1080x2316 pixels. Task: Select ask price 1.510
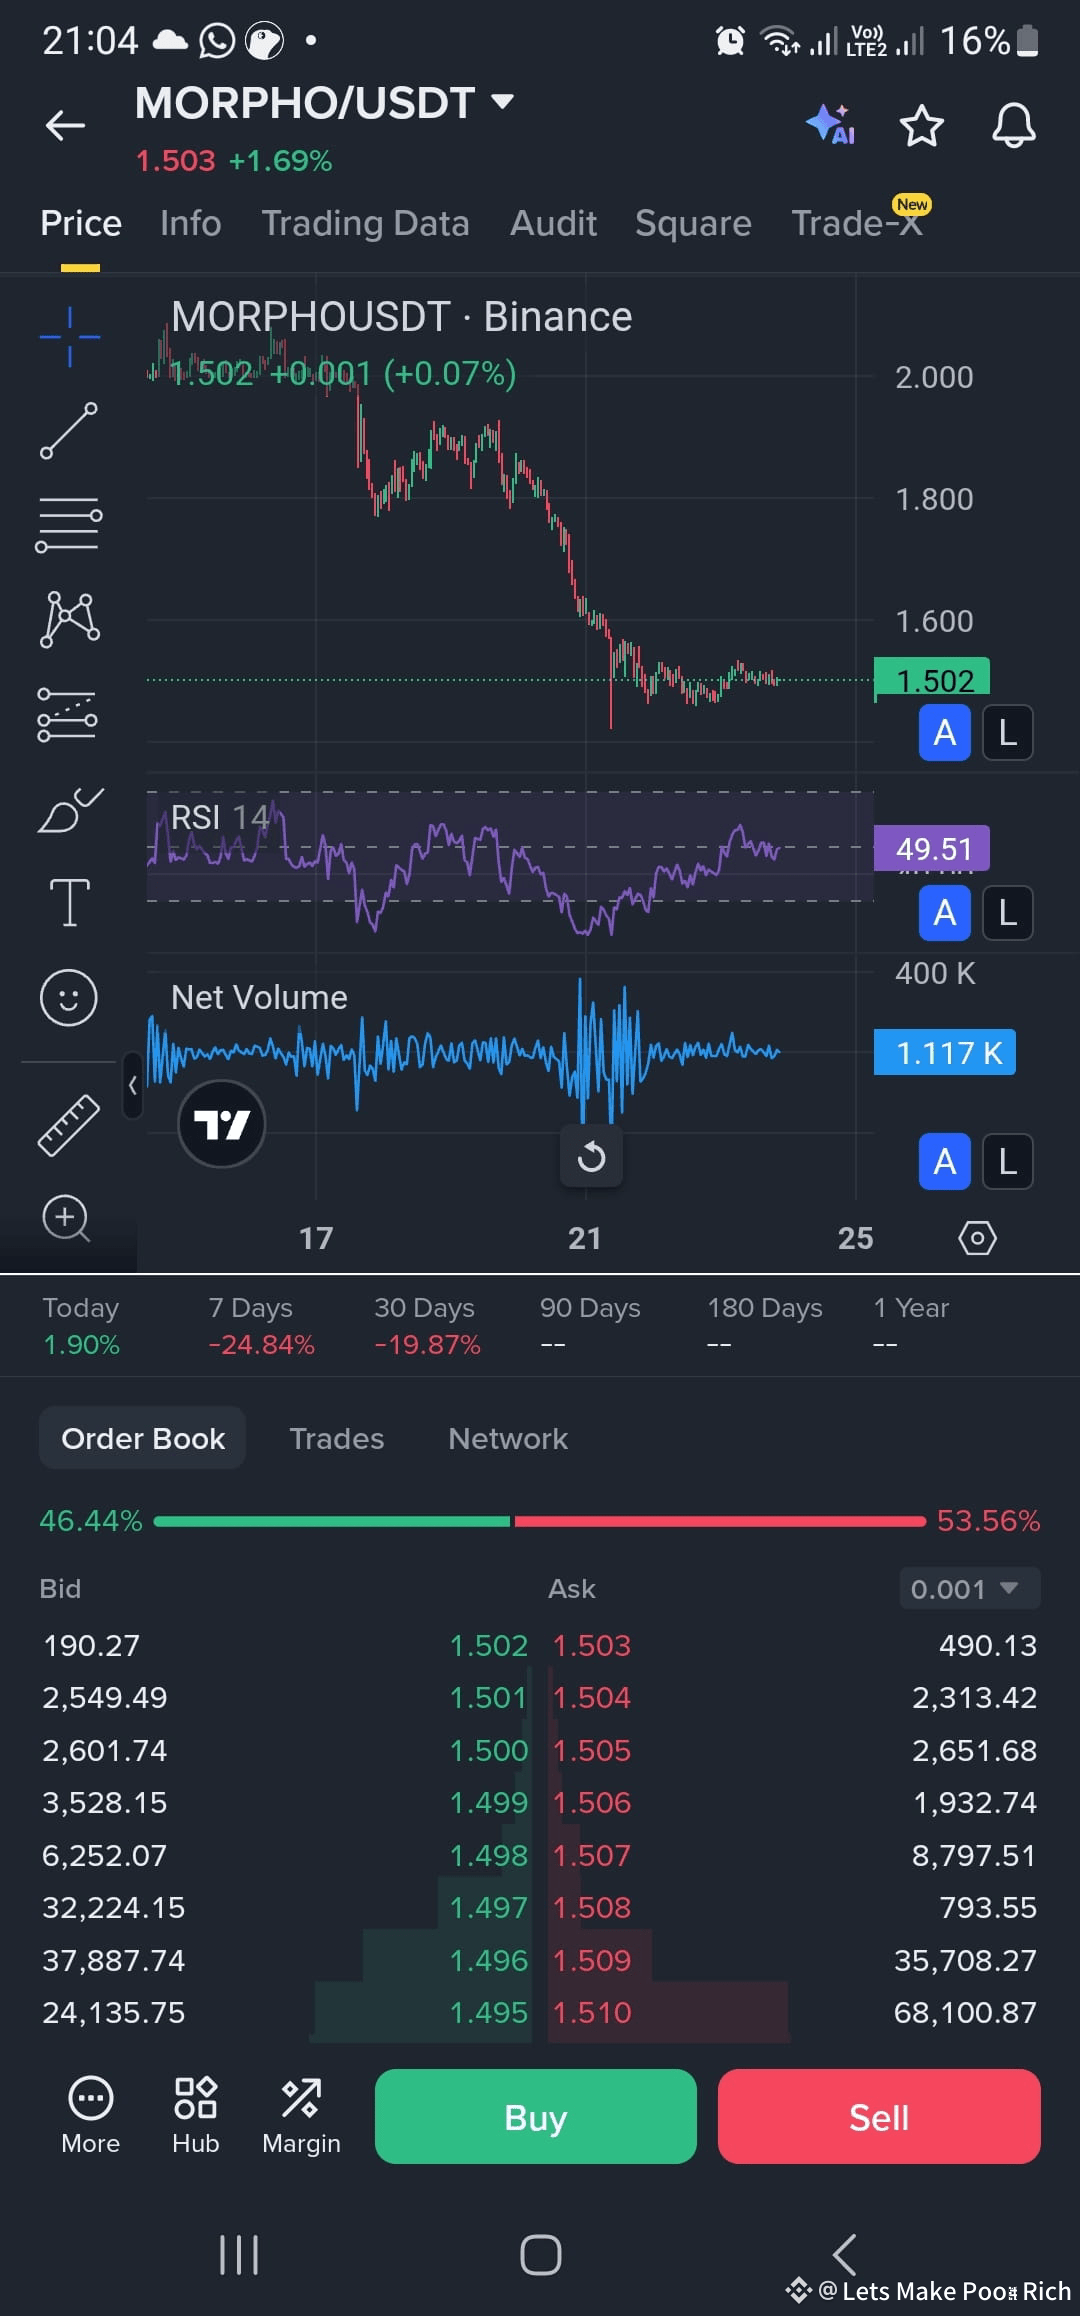click(x=592, y=2012)
